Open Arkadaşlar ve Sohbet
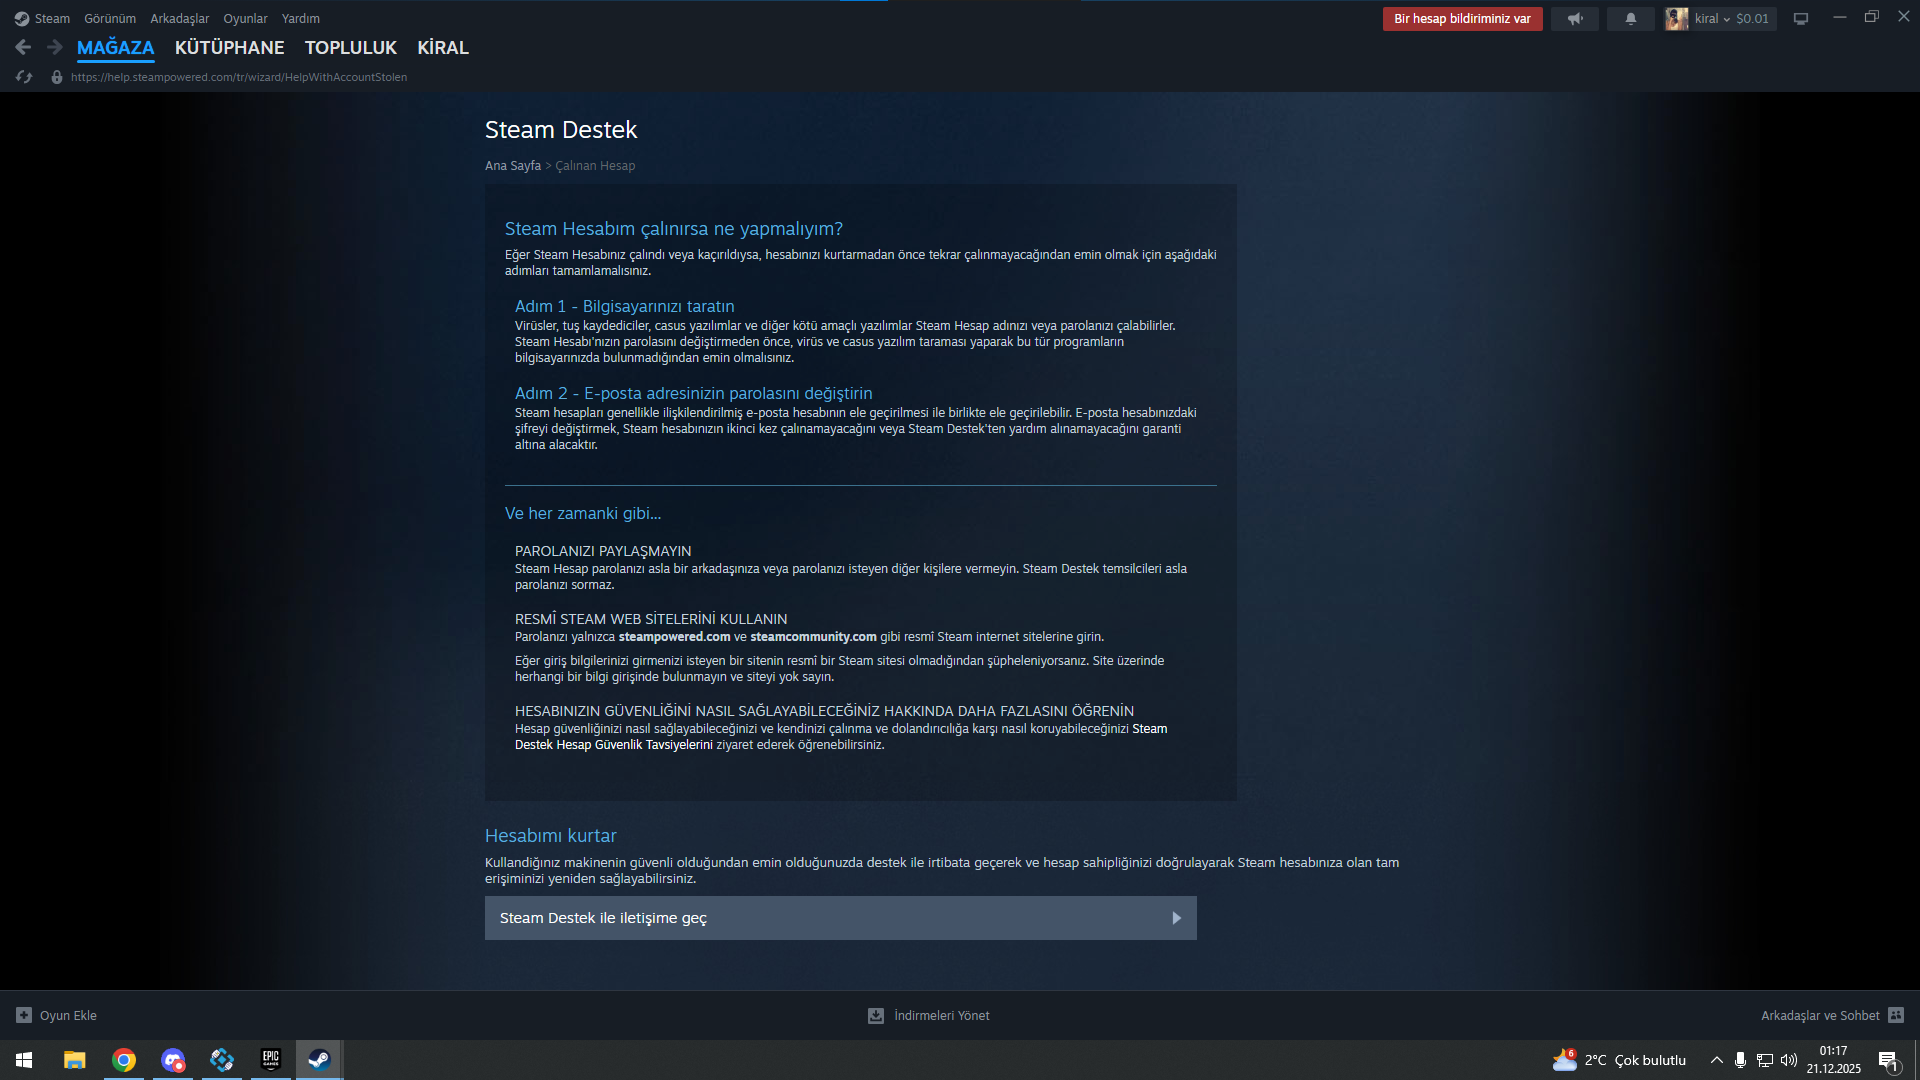Image resolution: width=1920 pixels, height=1080 pixels. click(1820, 1016)
